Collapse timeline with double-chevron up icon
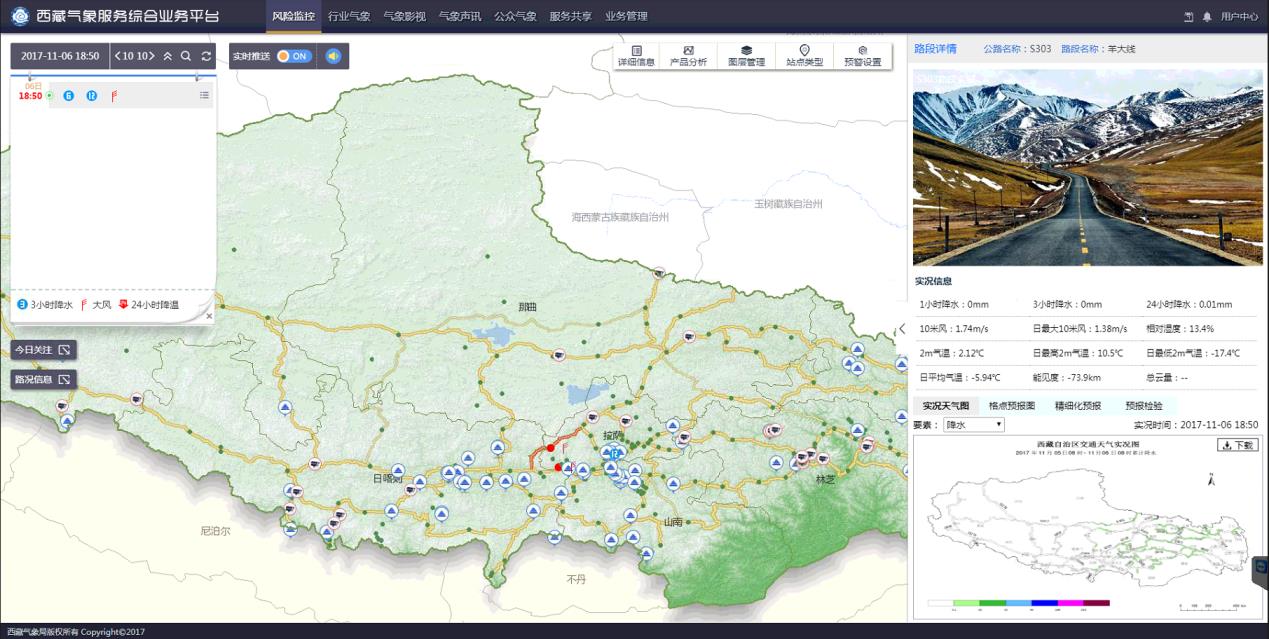 168,56
